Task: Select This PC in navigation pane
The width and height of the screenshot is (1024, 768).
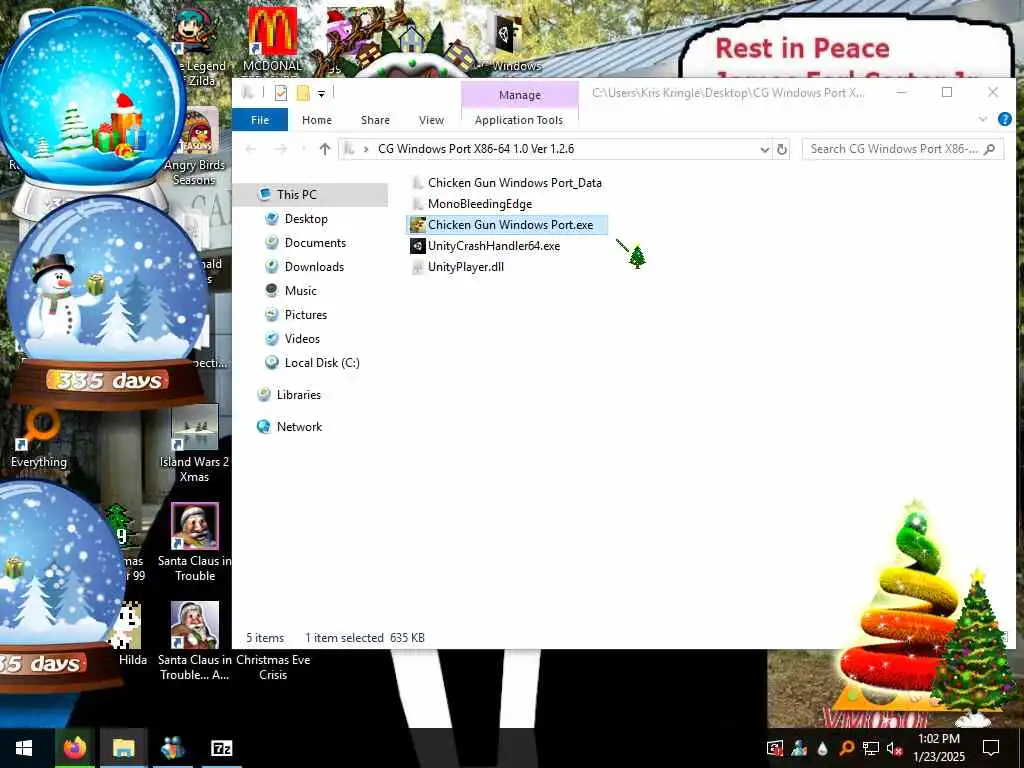Action: coord(296,195)
